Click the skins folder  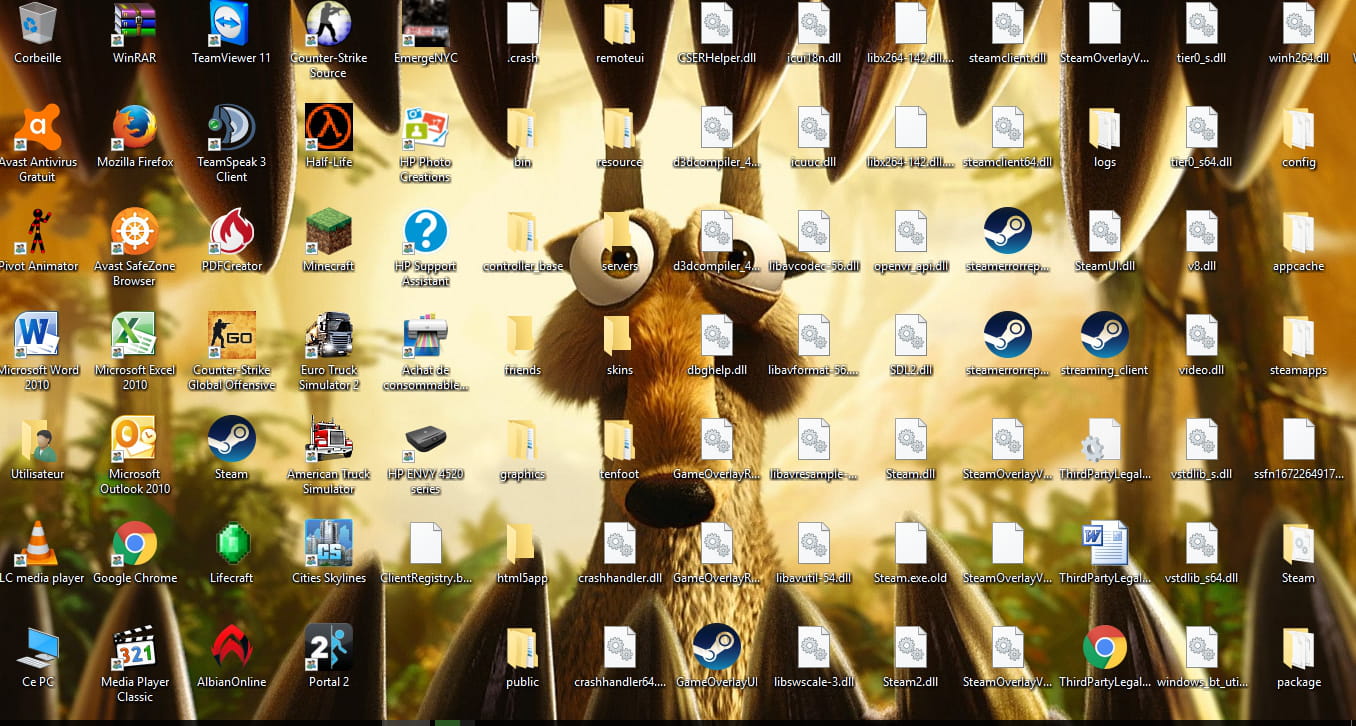pos(619,335)
